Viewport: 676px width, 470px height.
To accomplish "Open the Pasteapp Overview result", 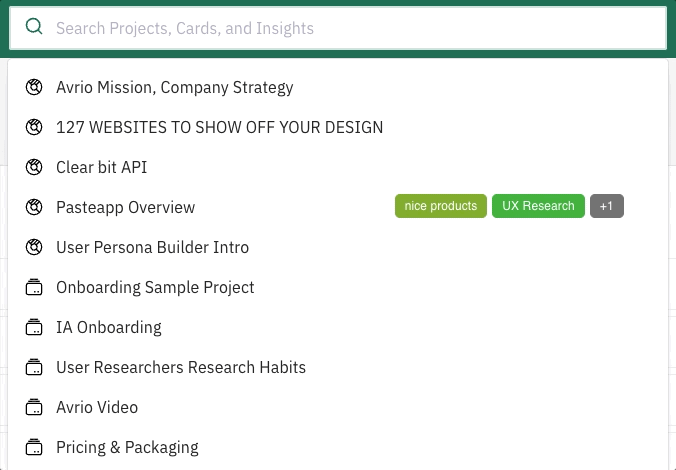I will point(338,207).
